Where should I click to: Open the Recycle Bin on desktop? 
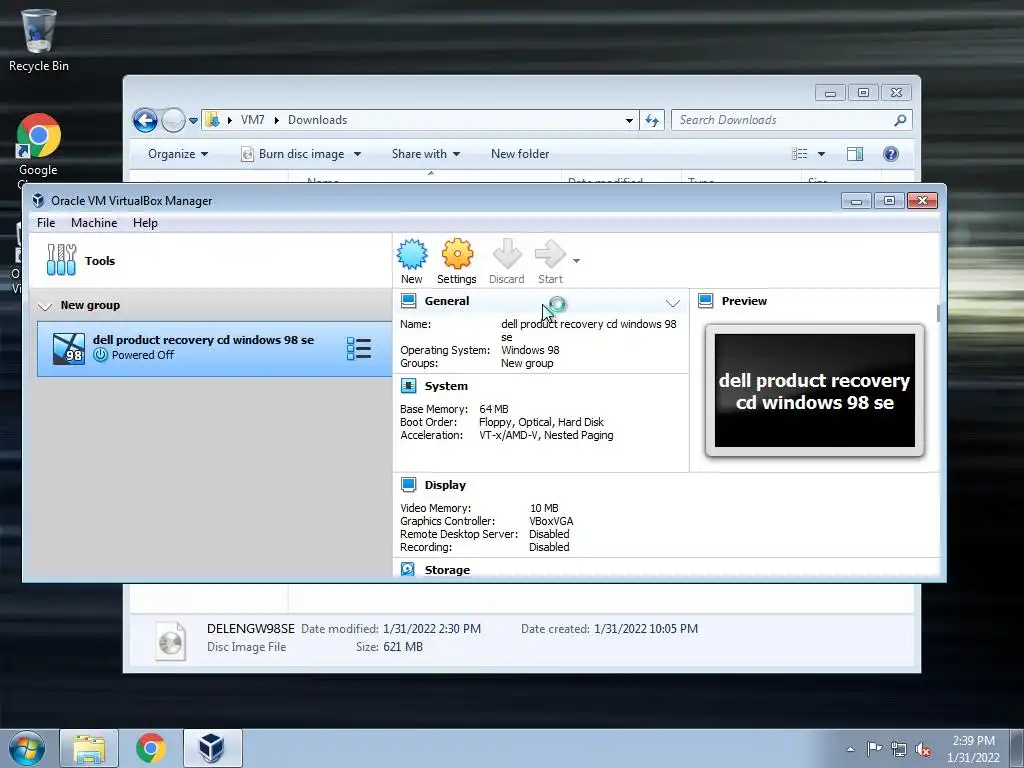(39, 39)
